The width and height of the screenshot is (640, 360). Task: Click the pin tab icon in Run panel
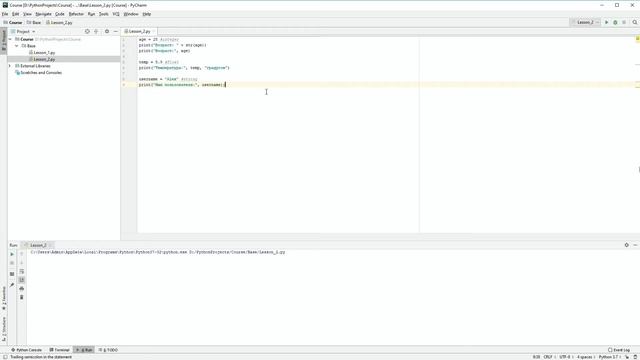click(x=12, y=285)
